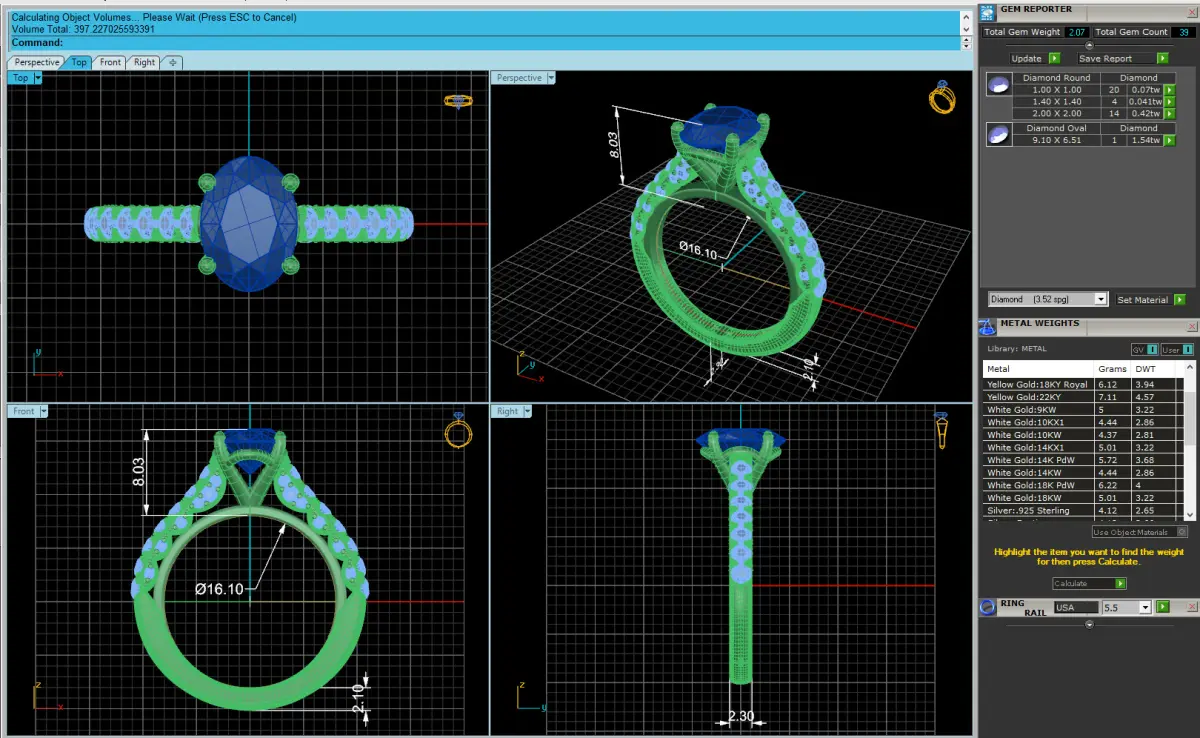Switch to the Front viewport tab
This screenshot has width=1200, height=738.
point(110,62)
